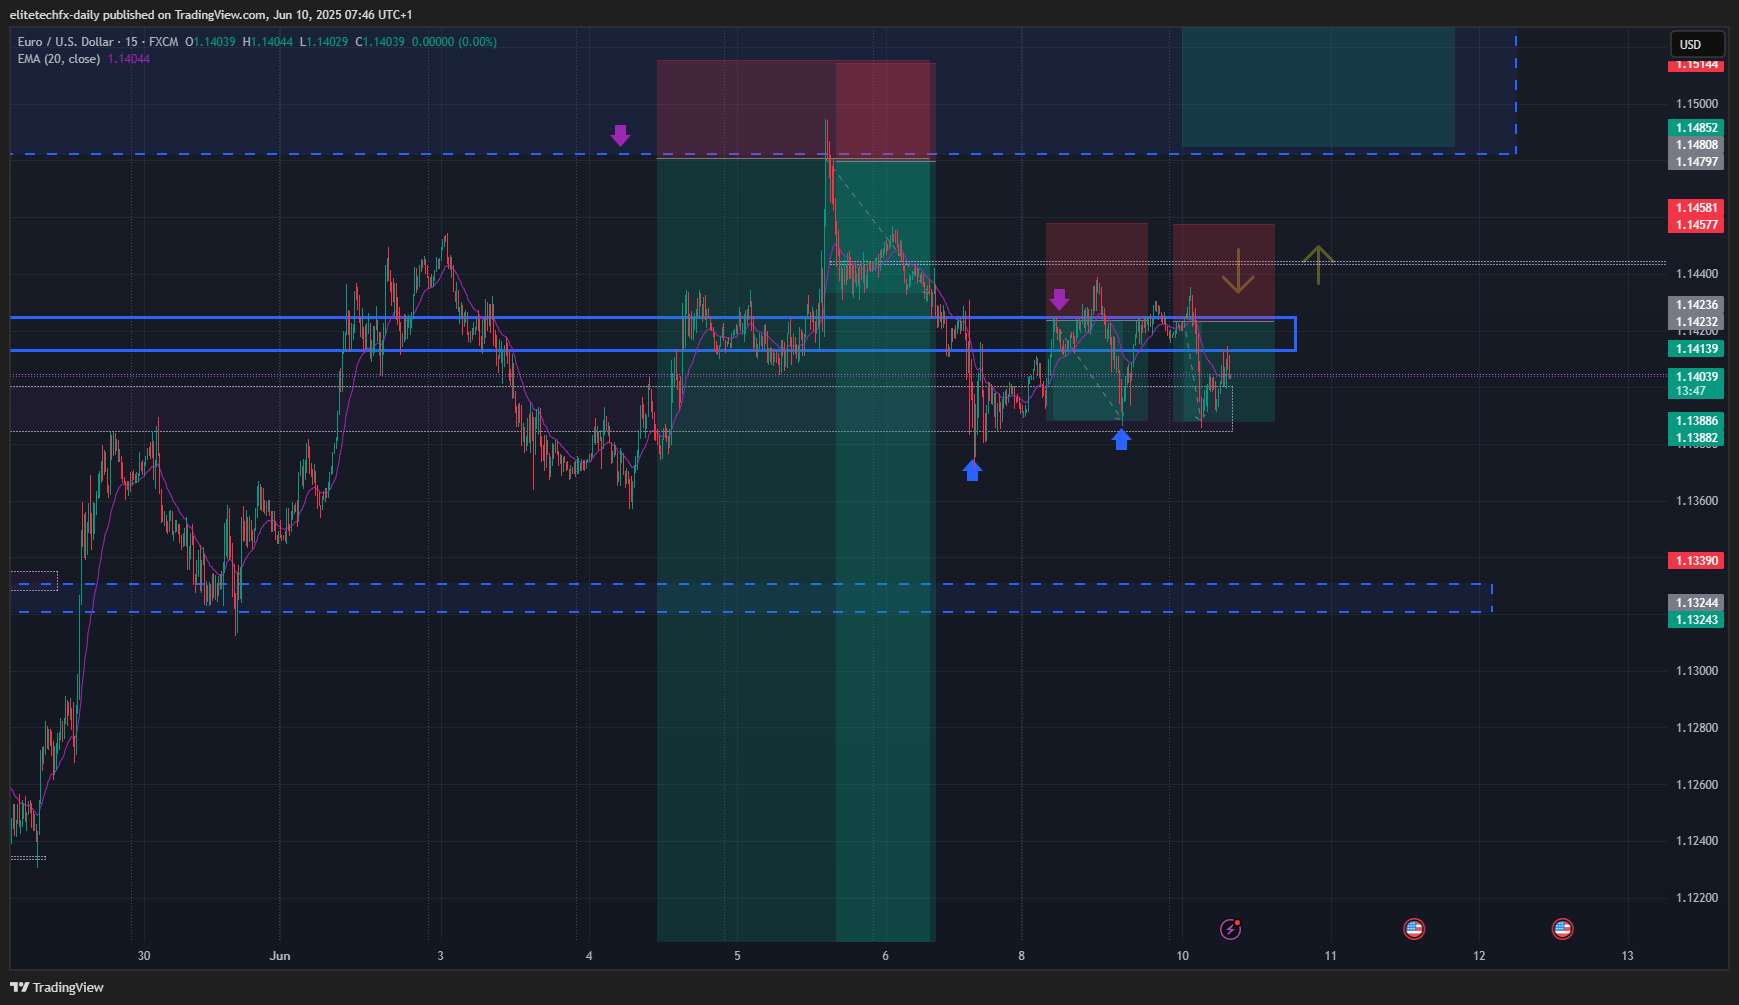Click the high value H1.14044 in legend
Image resolution: width=1739 pixels, height=1005 pixels.
[x=268, y=42]
